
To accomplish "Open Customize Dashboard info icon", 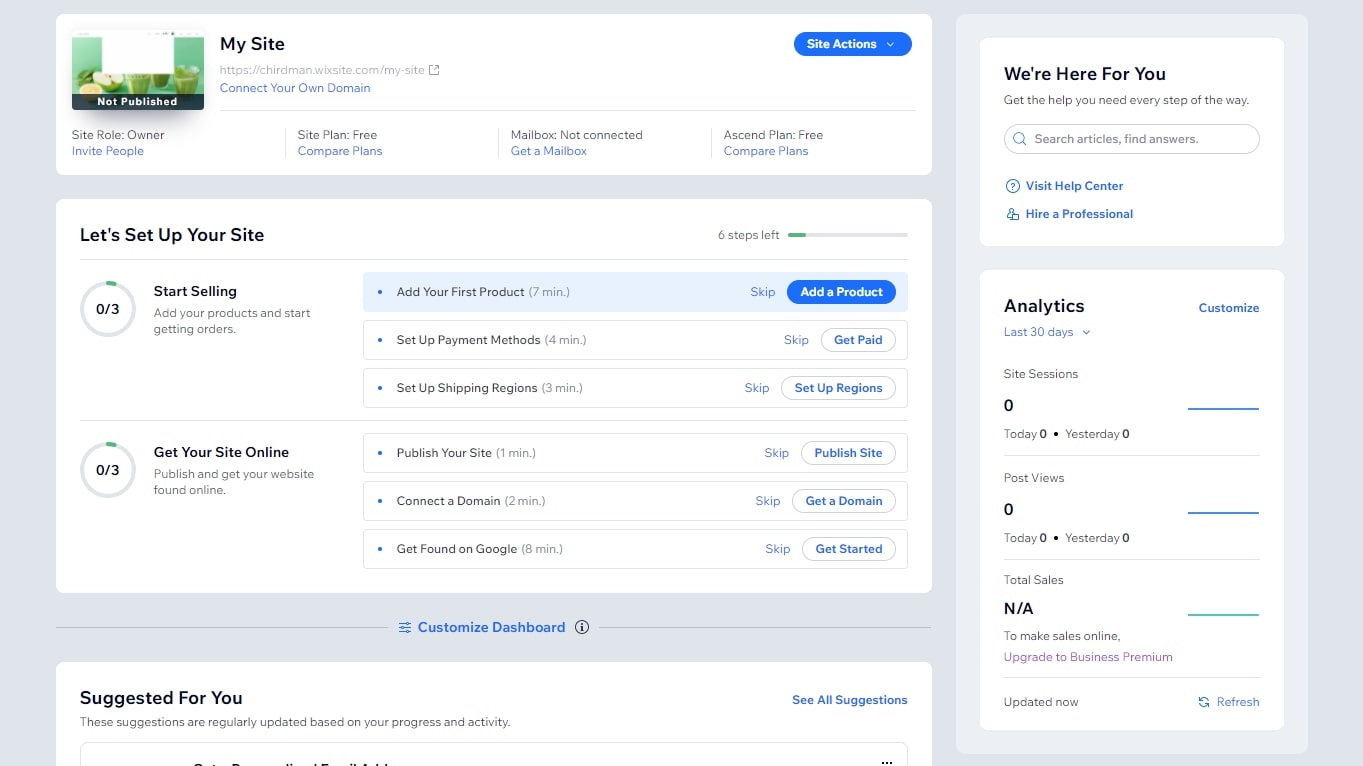I will point(582,628).
